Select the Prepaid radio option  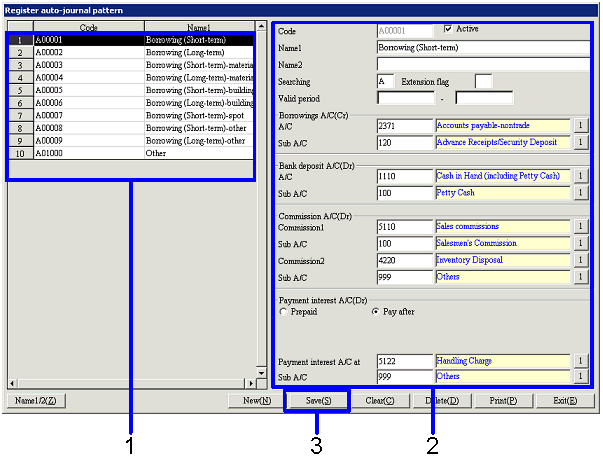(x=283, y=312)
